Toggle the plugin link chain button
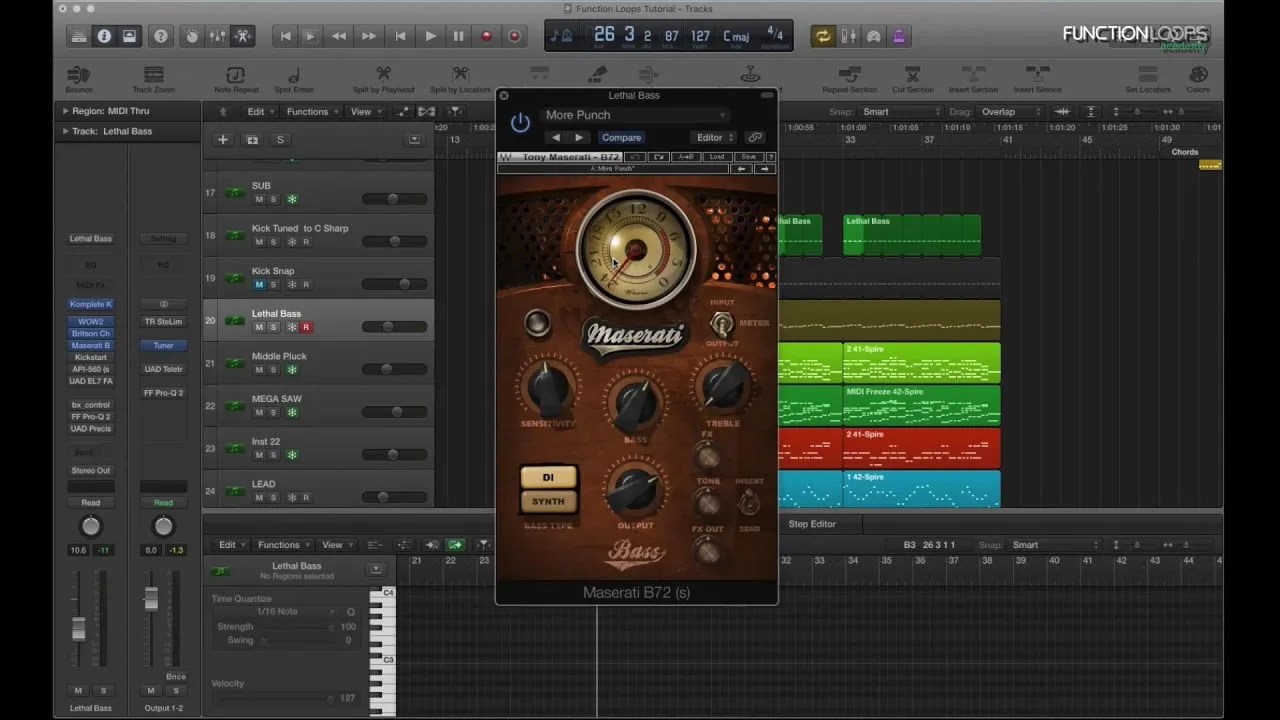This screenshot has width=1280, height=720. click(x=755, y=137)
